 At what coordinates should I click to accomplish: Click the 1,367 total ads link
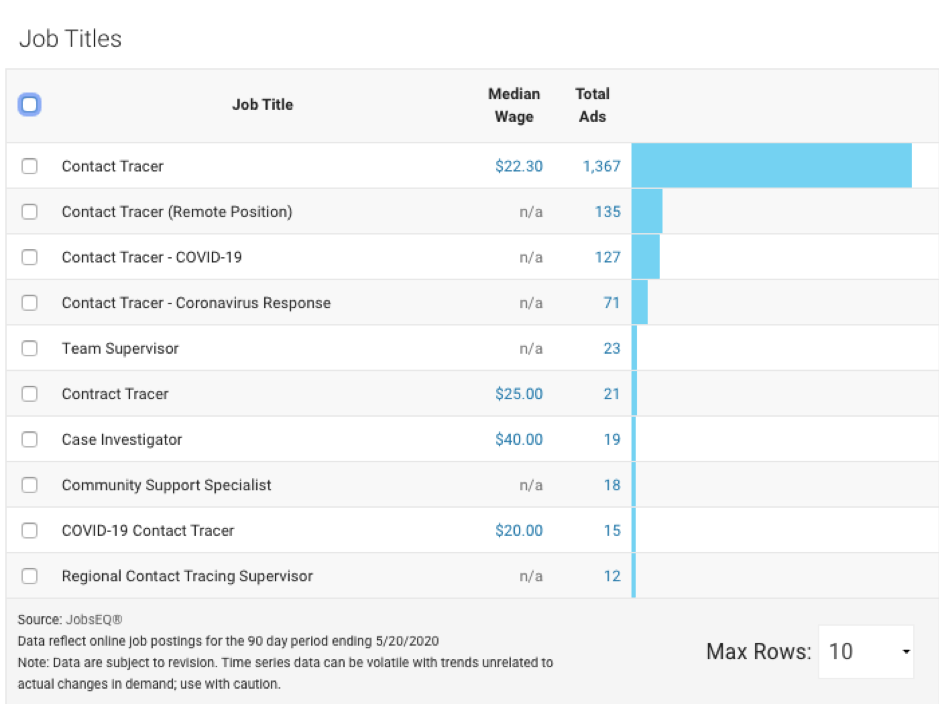(x=602, y=166)
